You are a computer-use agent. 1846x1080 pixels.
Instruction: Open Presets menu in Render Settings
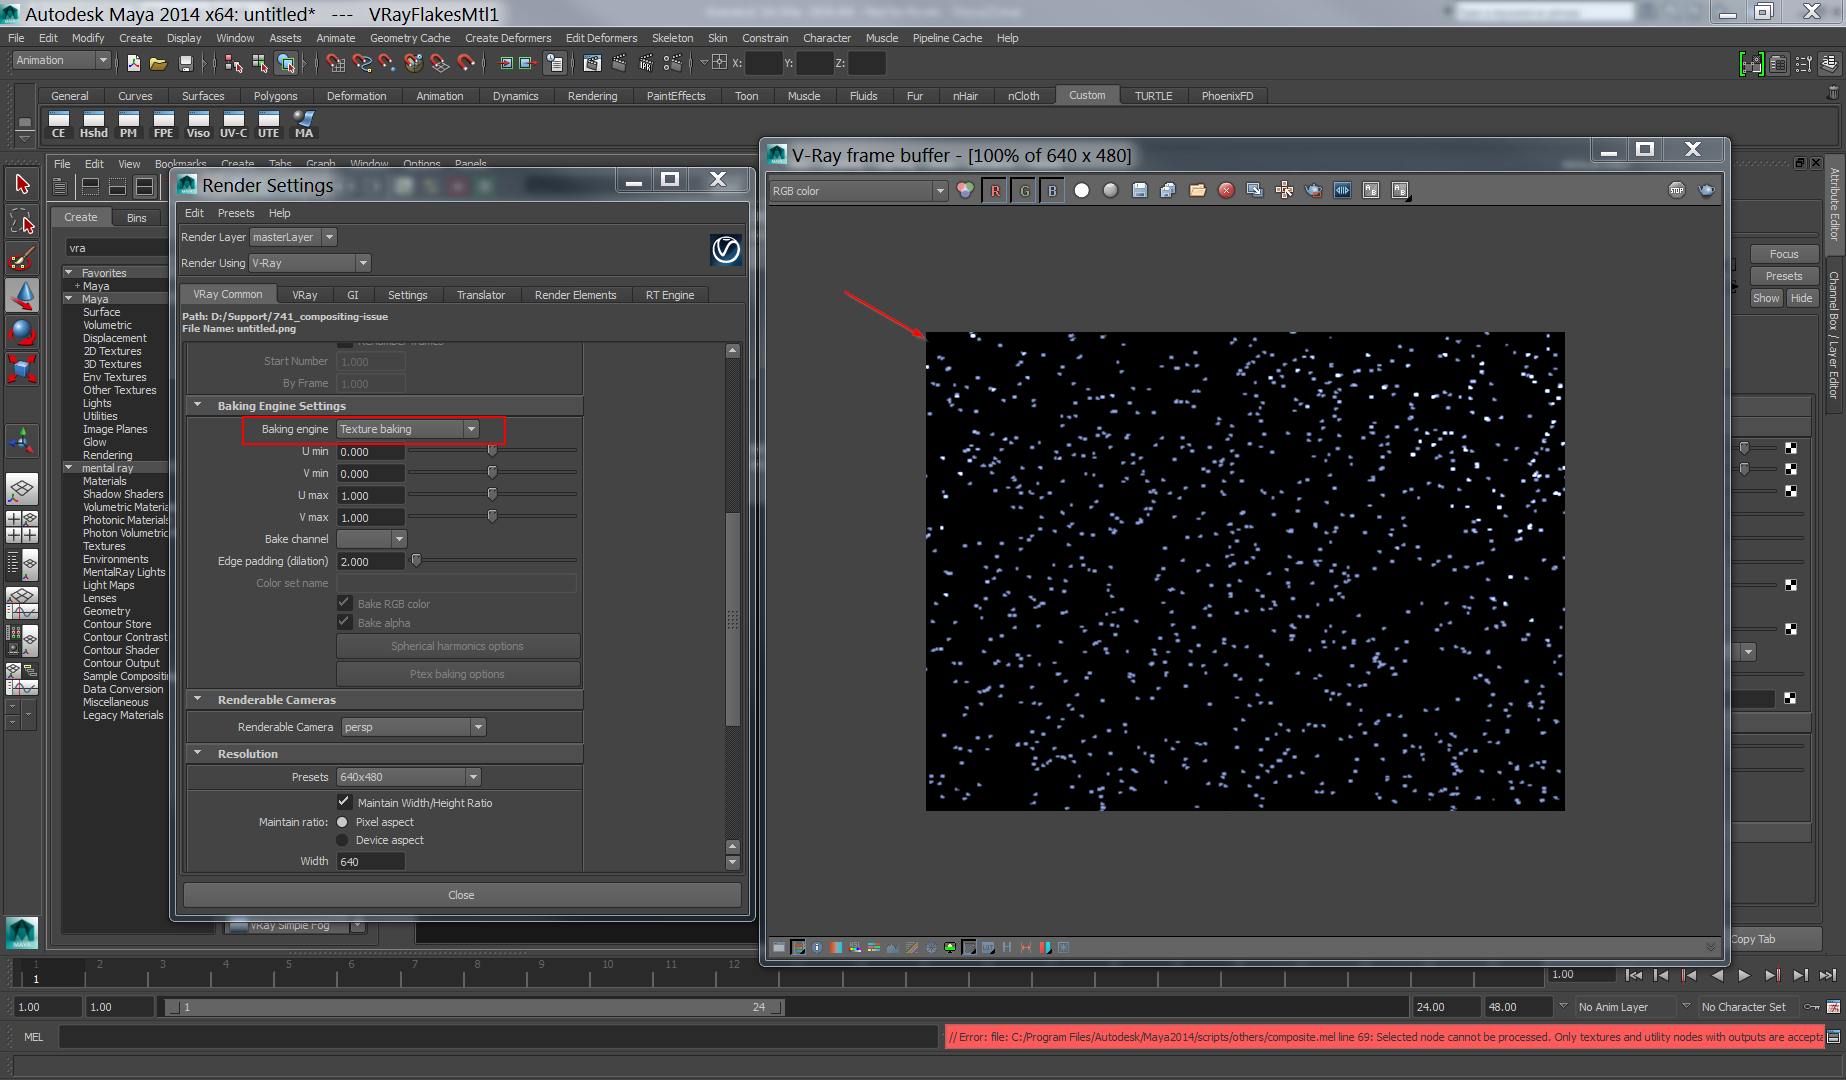[236, 213]
